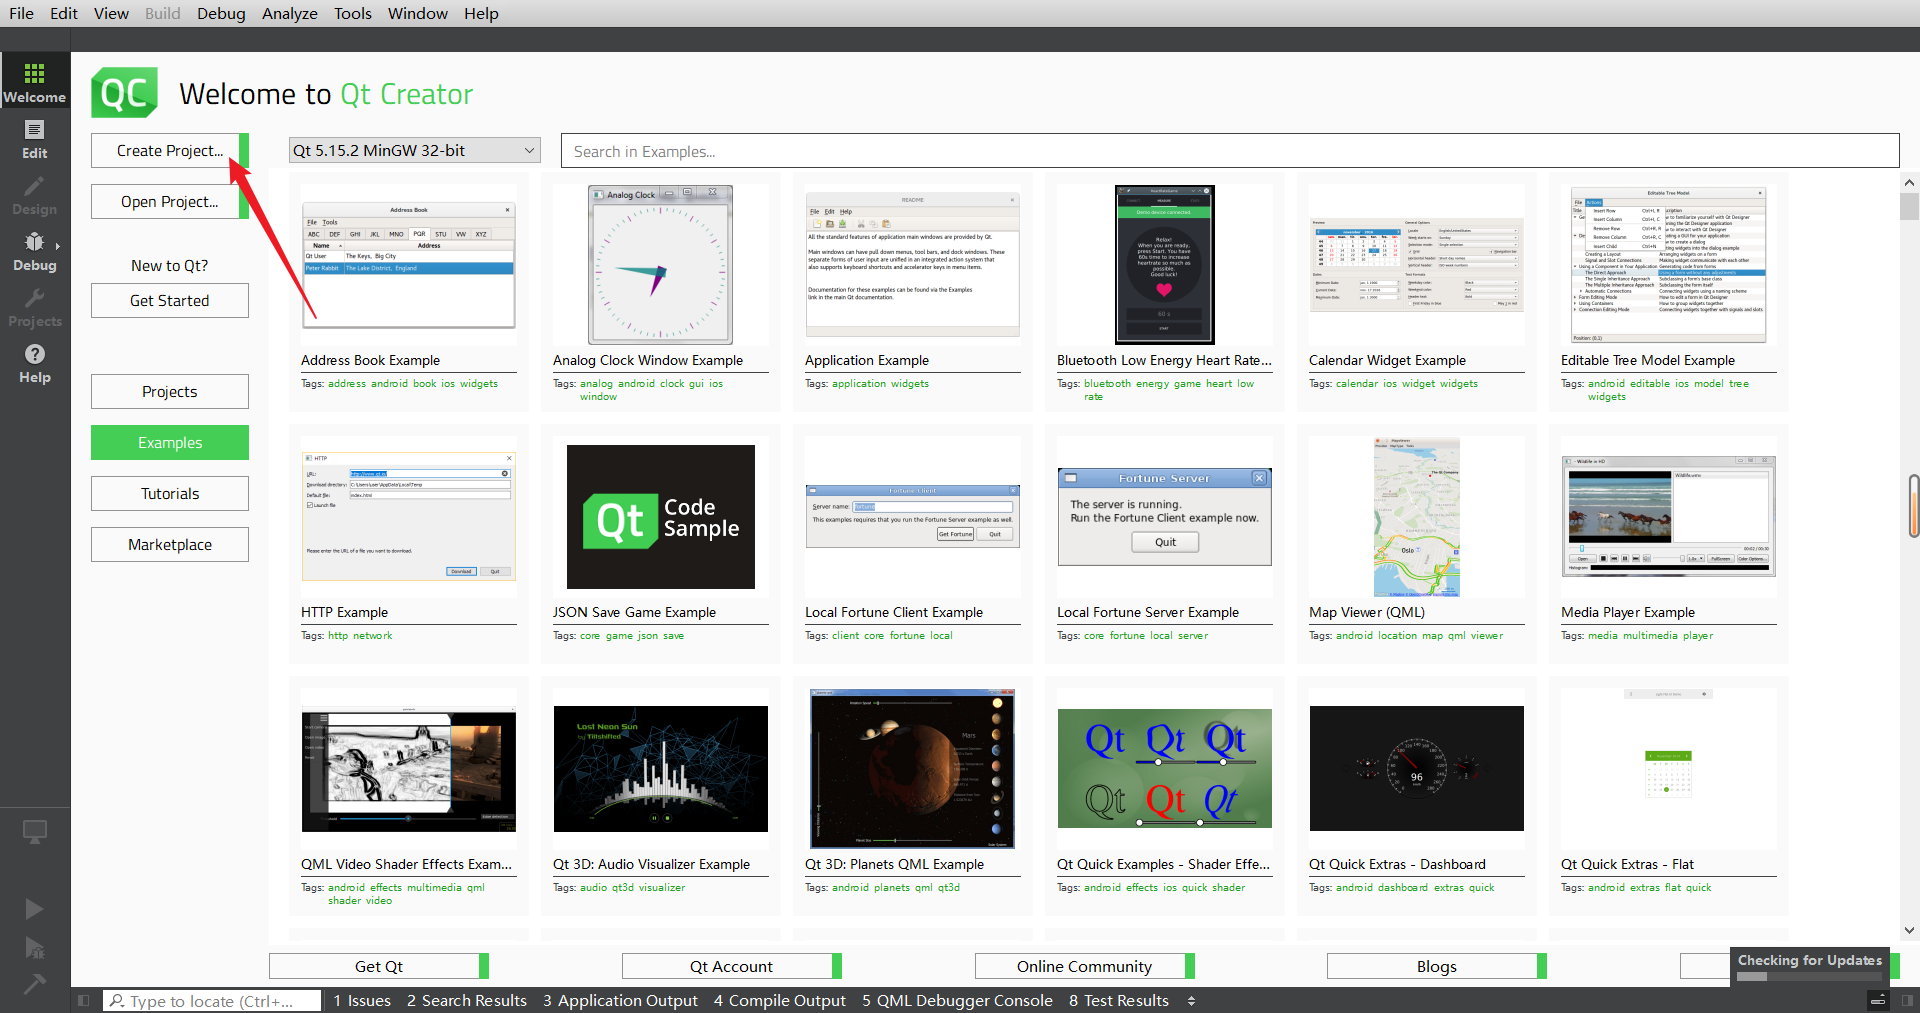The image size is (1920, 1013).
Task: Open the Map Viewer (QML) thumbnail
Action: [x=1417, y=517]
